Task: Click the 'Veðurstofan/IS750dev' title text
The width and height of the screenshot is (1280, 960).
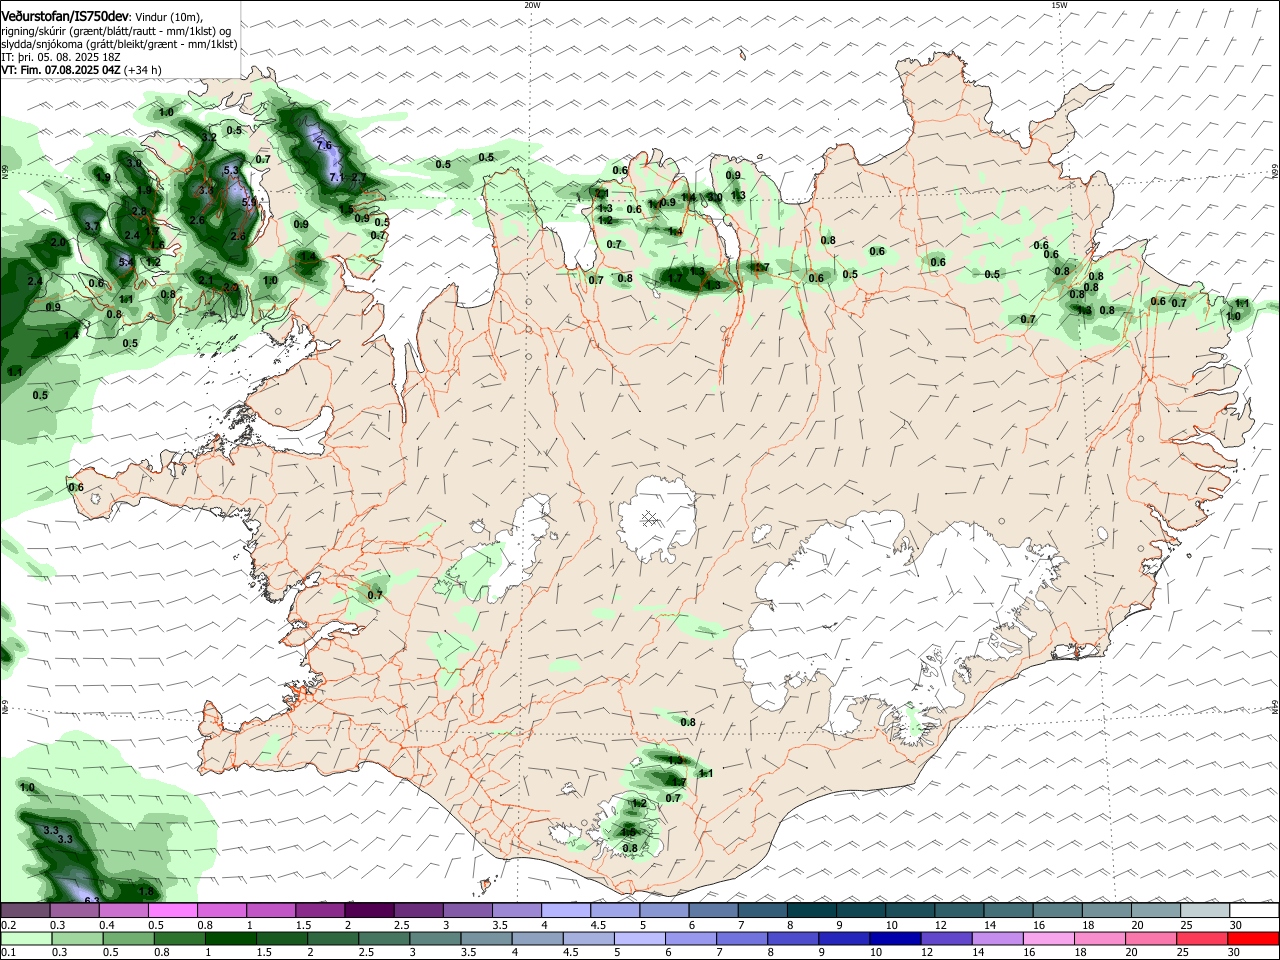Action: (x=65, y=17)
